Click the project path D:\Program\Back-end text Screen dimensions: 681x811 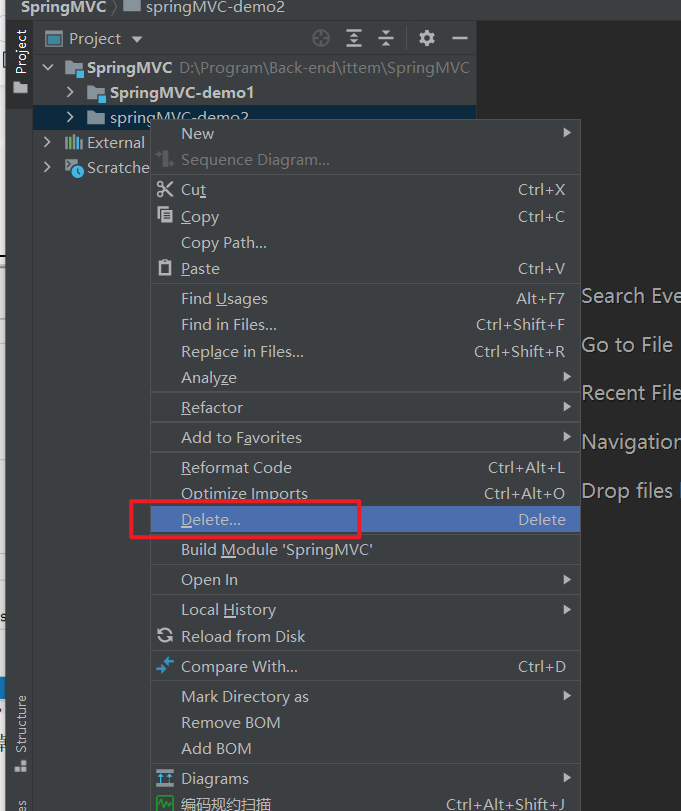(x=324, y=68)
